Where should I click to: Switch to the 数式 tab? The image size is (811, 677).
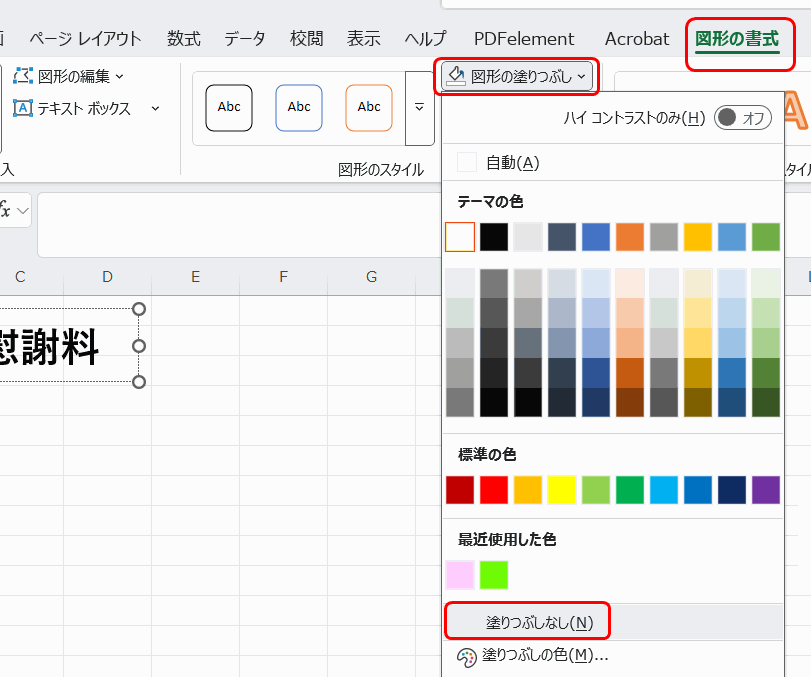point(184,39)
